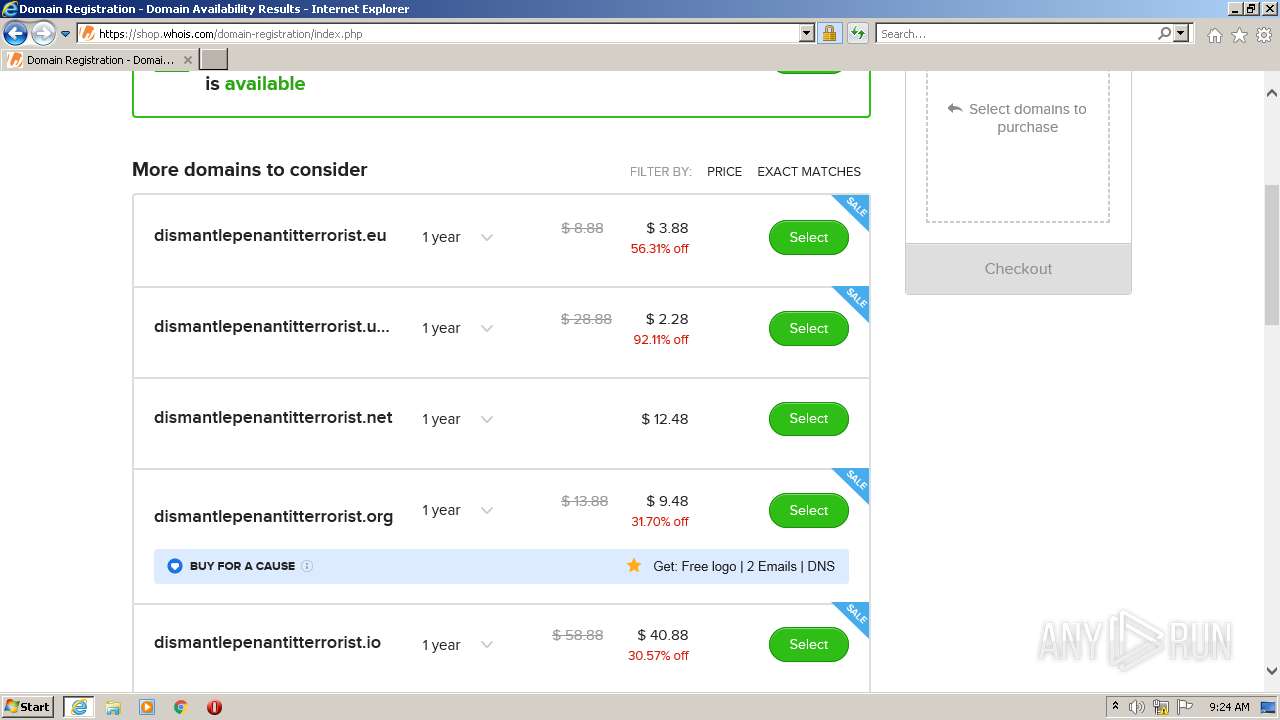Image resolution: width=1280 pixels, height=720 pixels.
Task: Select the Domain Registration tab
Action: (x=99, y=60)
